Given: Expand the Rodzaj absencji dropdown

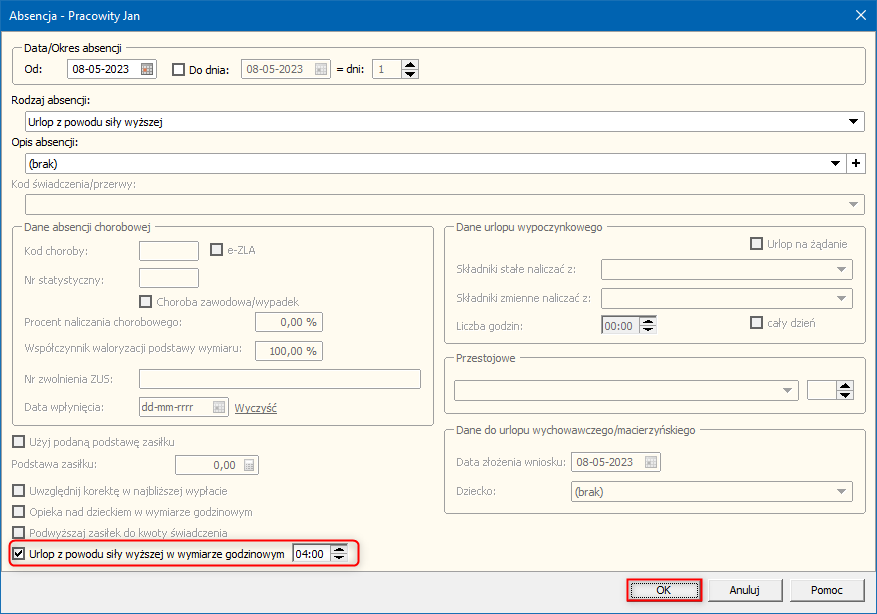Looking at the screenshot, I should [x=854, y=122].
